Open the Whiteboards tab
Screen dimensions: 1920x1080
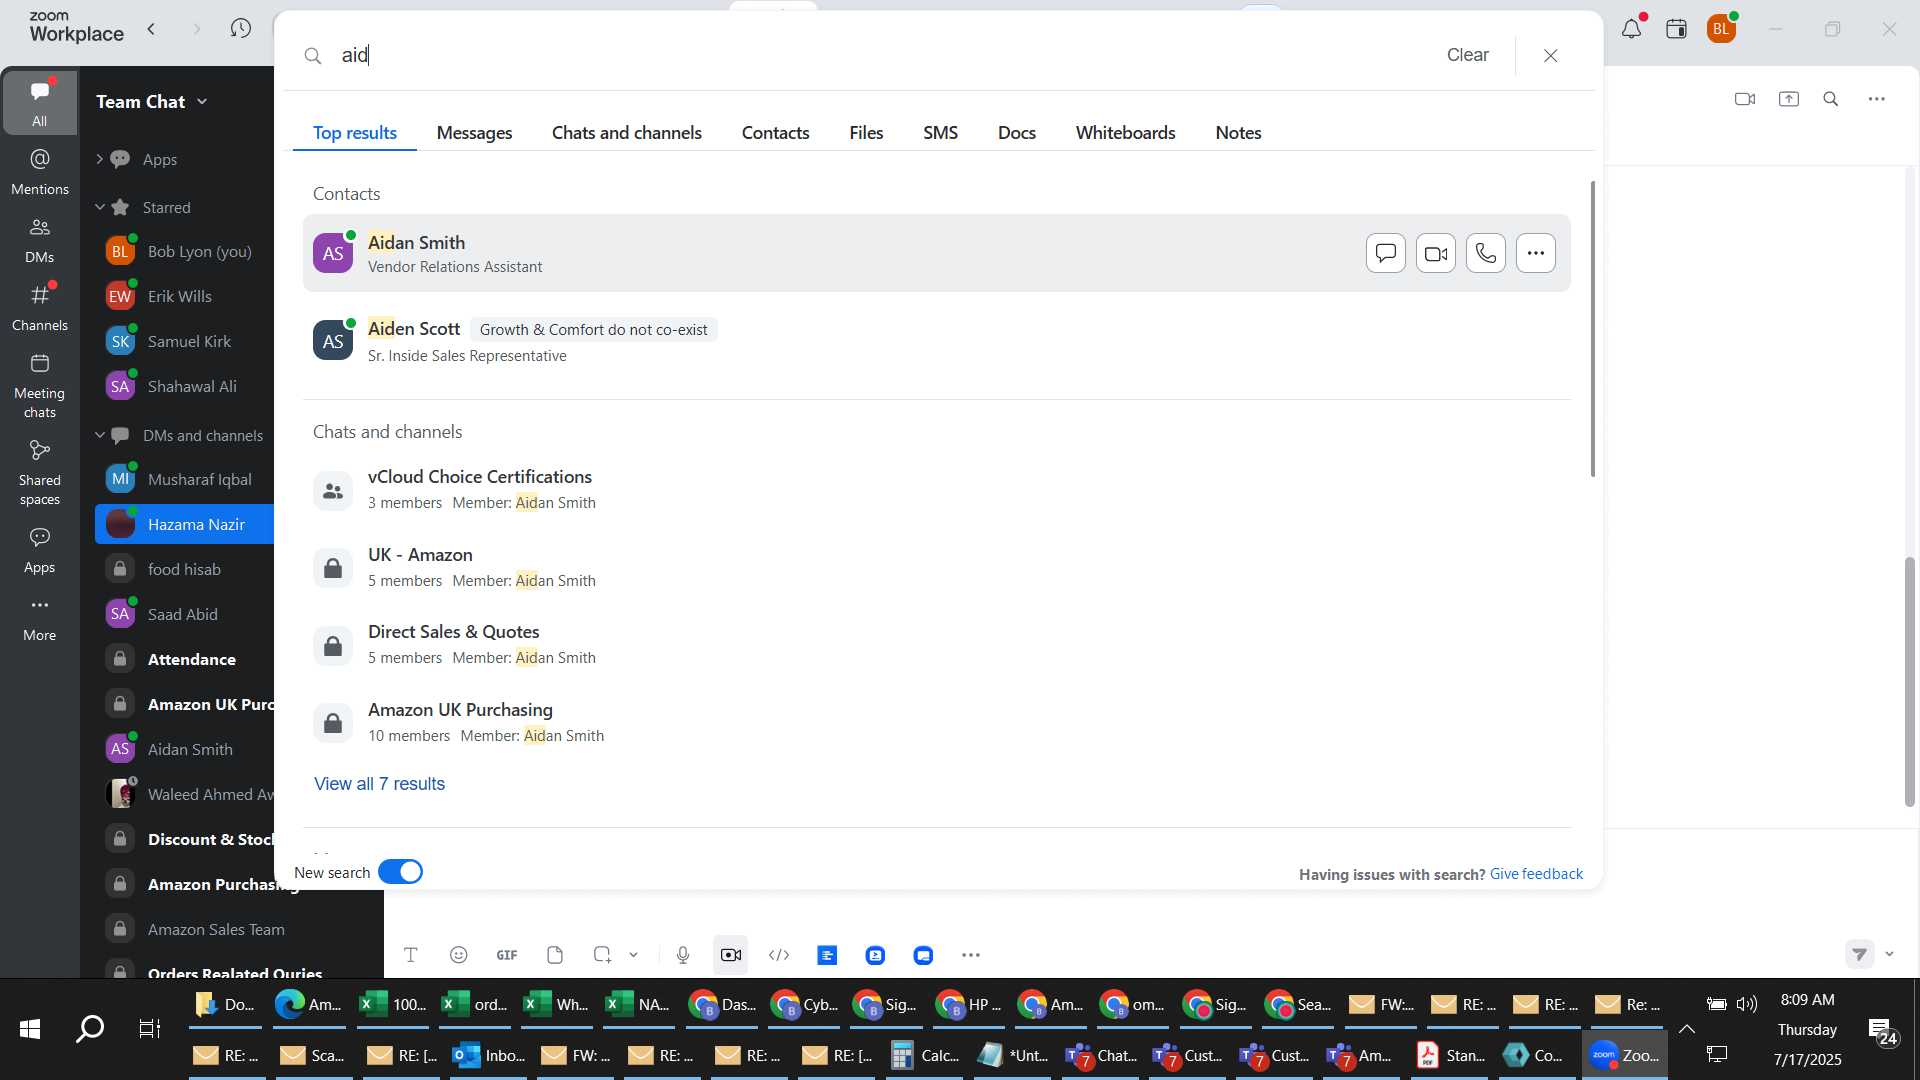point(1125,133)
